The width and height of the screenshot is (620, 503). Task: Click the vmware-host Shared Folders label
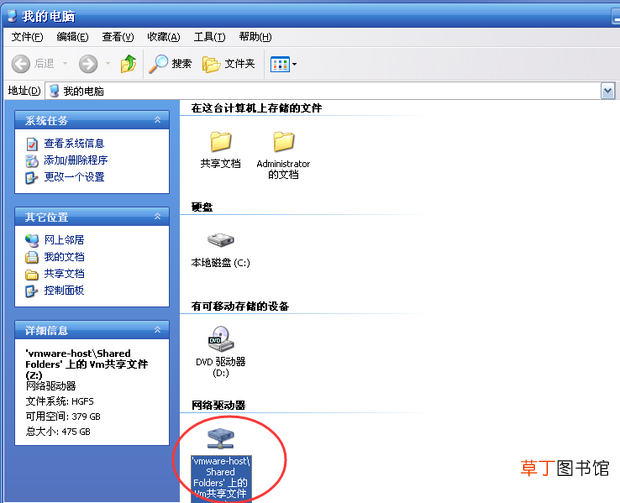pos(221,479)
